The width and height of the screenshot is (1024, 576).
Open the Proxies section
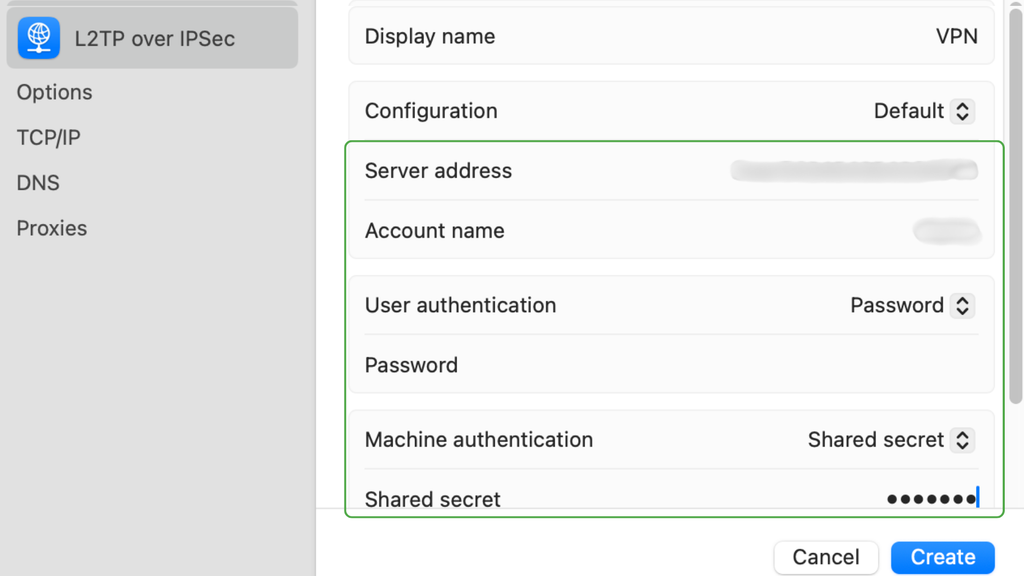click(52, 228)
